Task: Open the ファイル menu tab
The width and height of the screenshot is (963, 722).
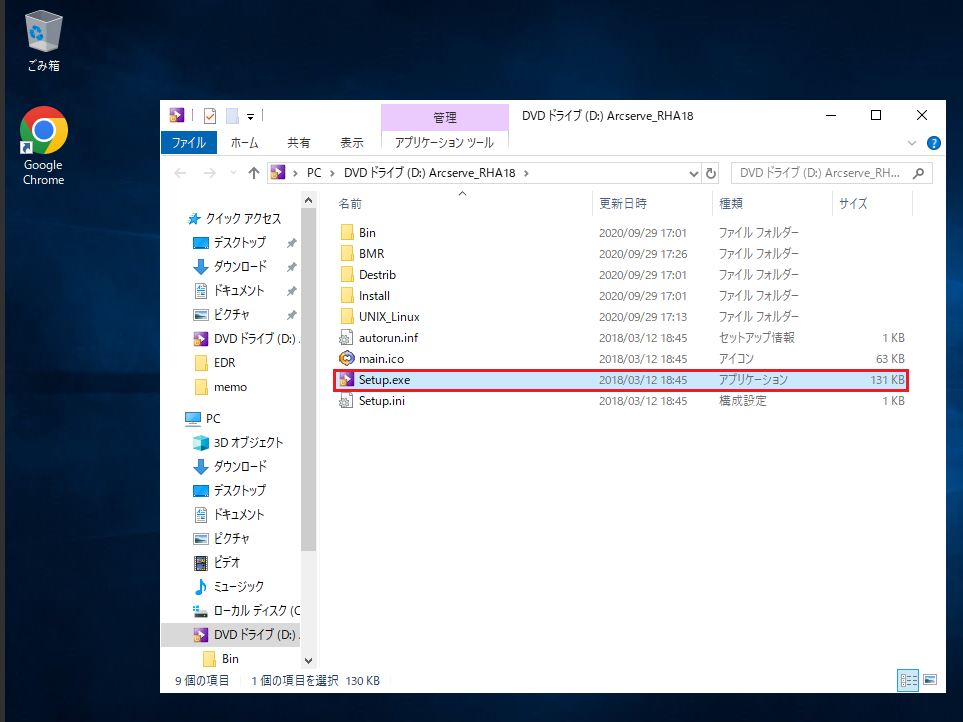Action: [189, 142]
